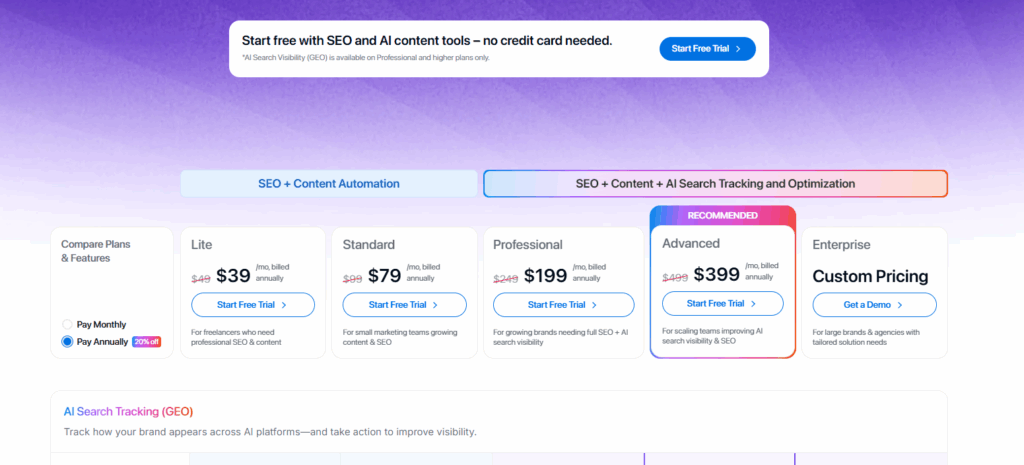The image size is (1024, 465).
Task: Open SEO + Content + AI Search Tracking tab
Action: click(x=715, y=184)
